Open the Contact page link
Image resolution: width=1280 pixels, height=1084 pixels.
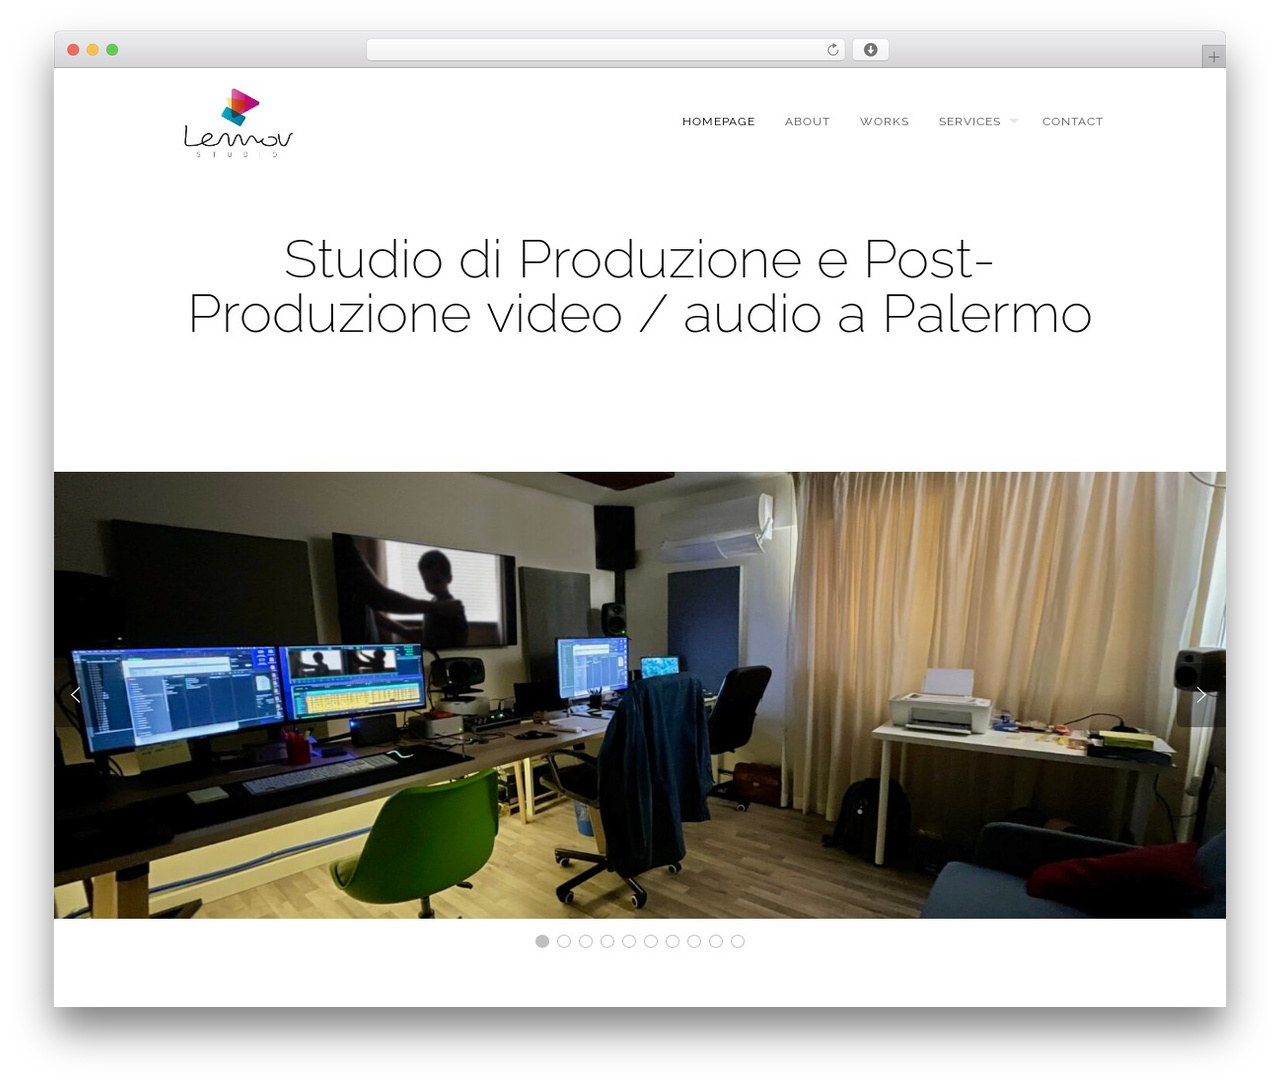click(1072, 122)
